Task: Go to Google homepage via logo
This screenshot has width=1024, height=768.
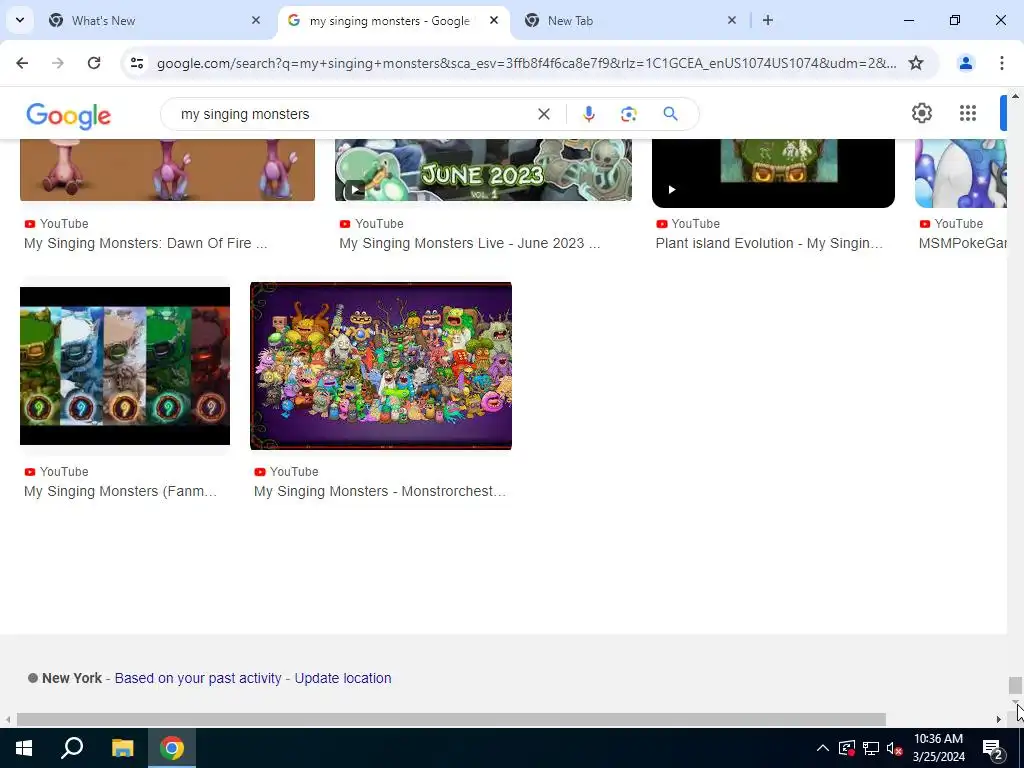Action: tap(69, 116)
